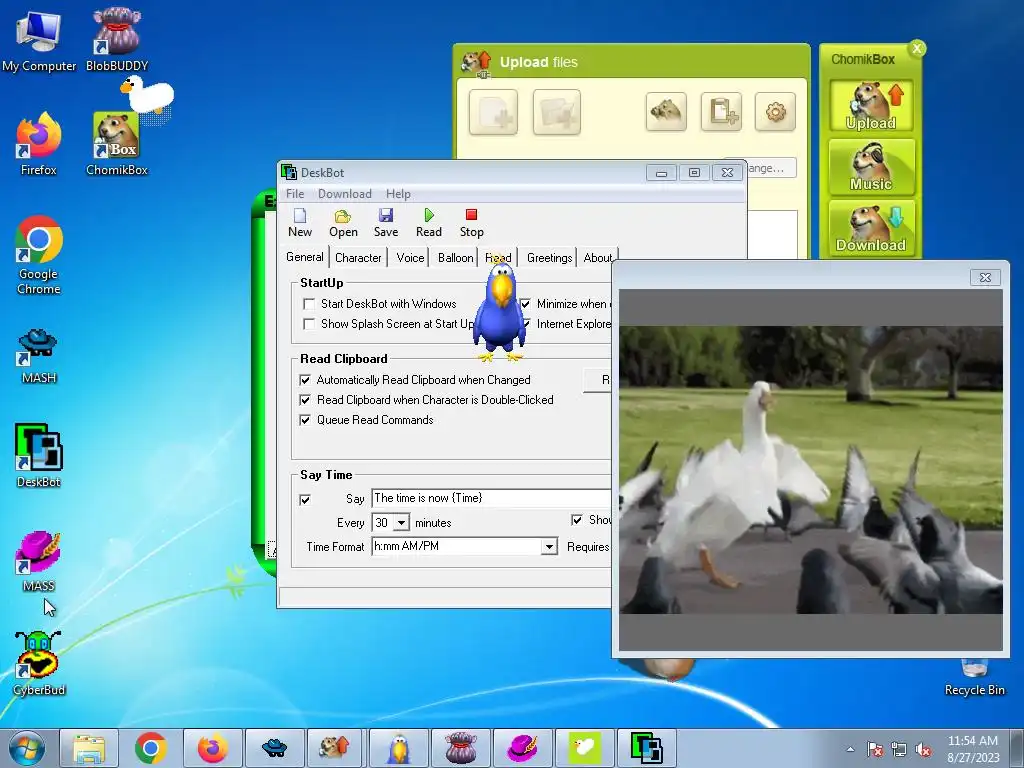The width and height of the screenshot is (1024, 768).
Task: Close the ChomikBox green panel
Action: click(x=917, y=48)
